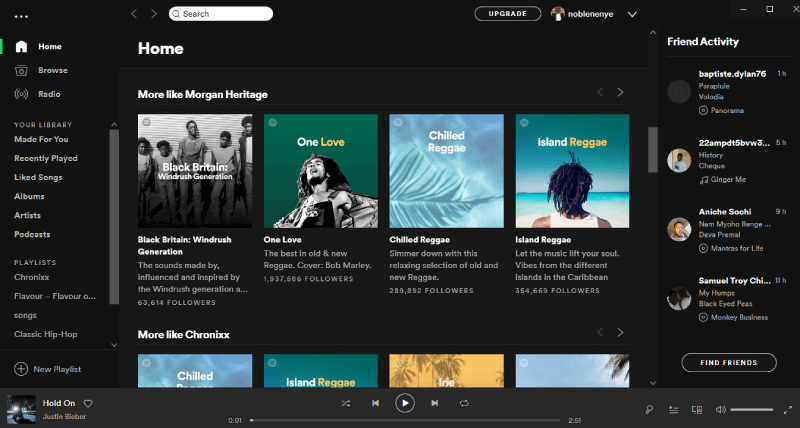Open Ginger Me playlist from friend activity

point(728,180)
